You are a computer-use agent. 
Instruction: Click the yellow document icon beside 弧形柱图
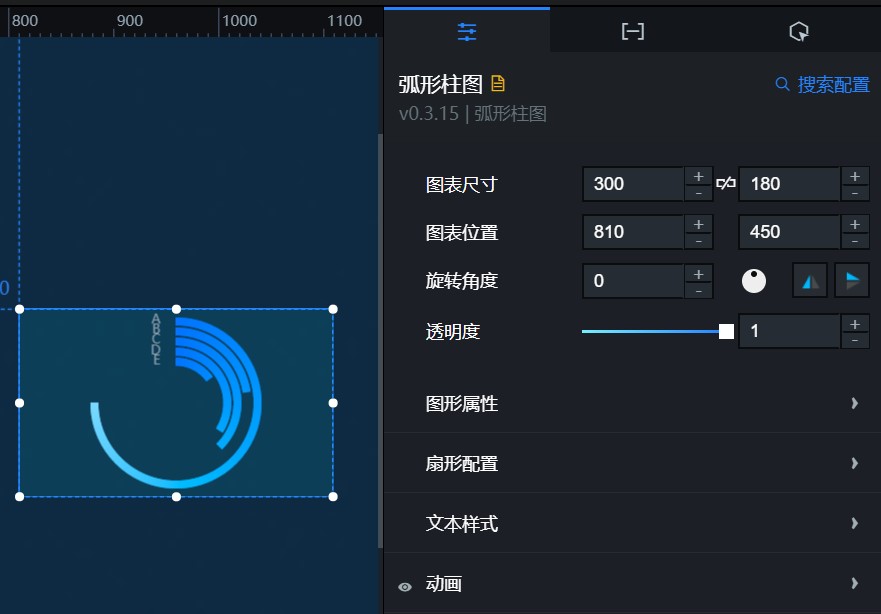[x=498, y=84]
